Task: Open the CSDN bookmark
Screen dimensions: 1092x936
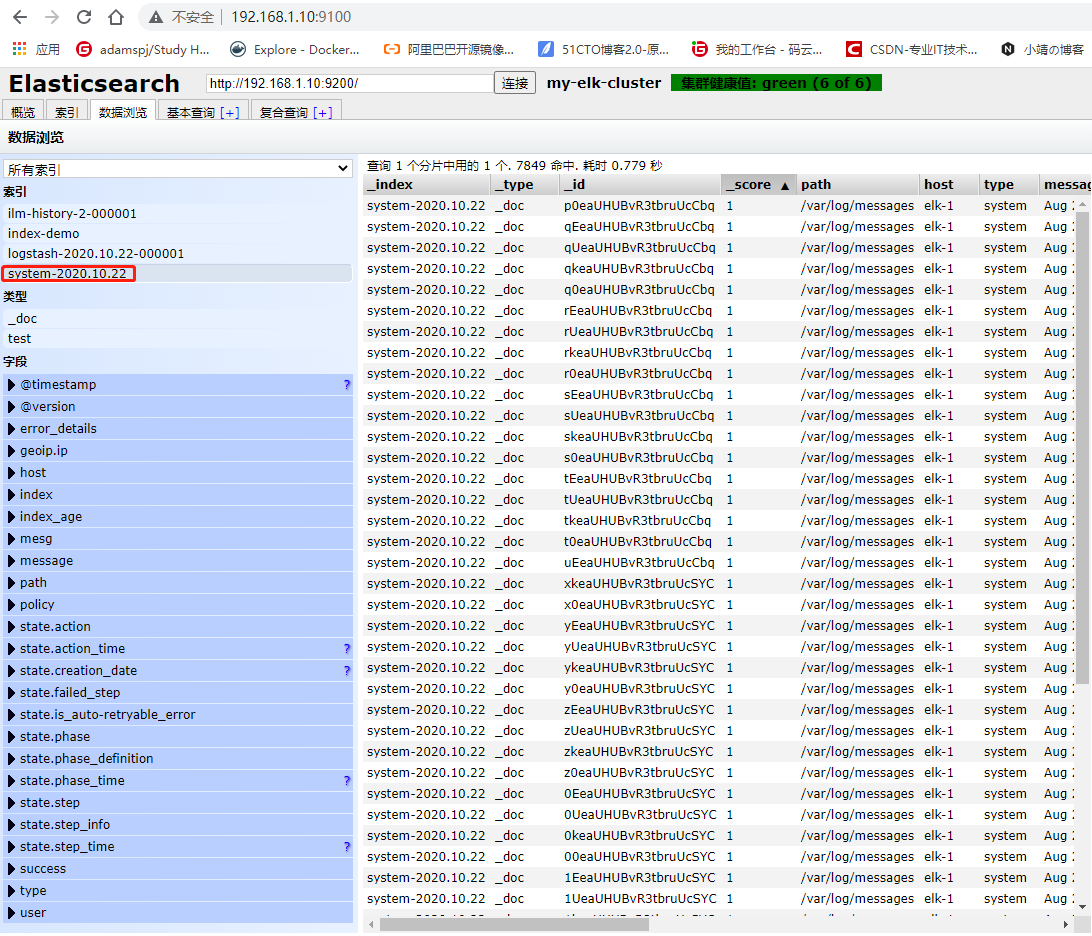Action: pos(911,49)
